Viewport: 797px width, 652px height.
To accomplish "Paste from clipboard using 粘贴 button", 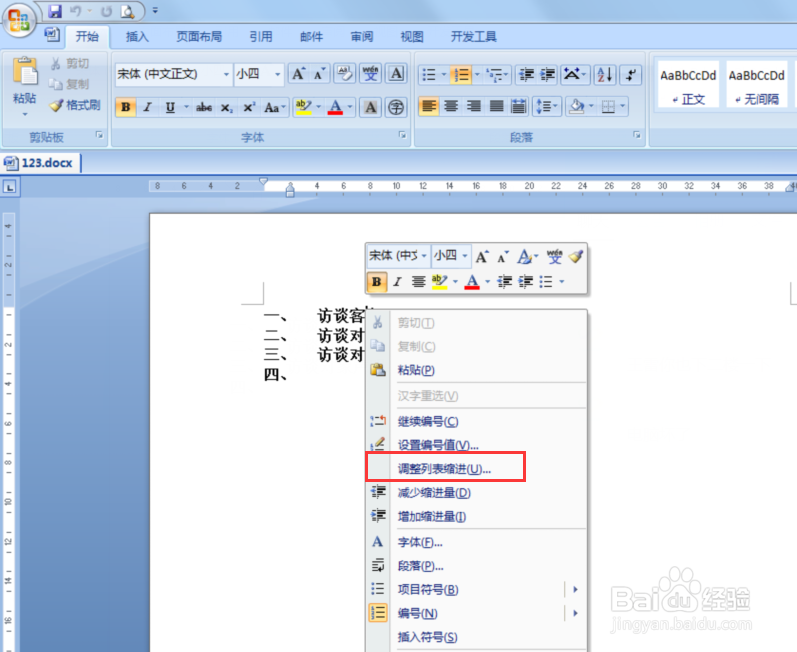I will point(24,86).
